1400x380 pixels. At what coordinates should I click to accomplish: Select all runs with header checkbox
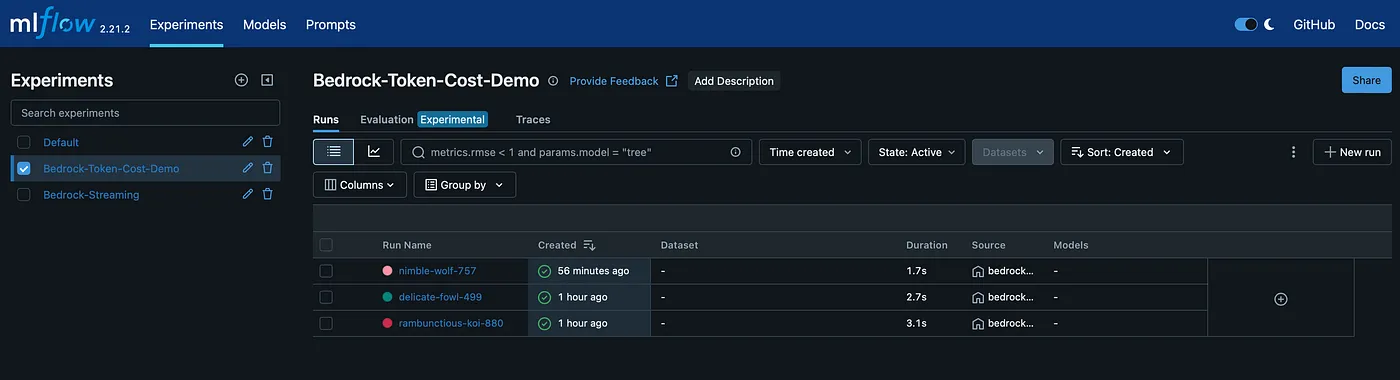326,245
